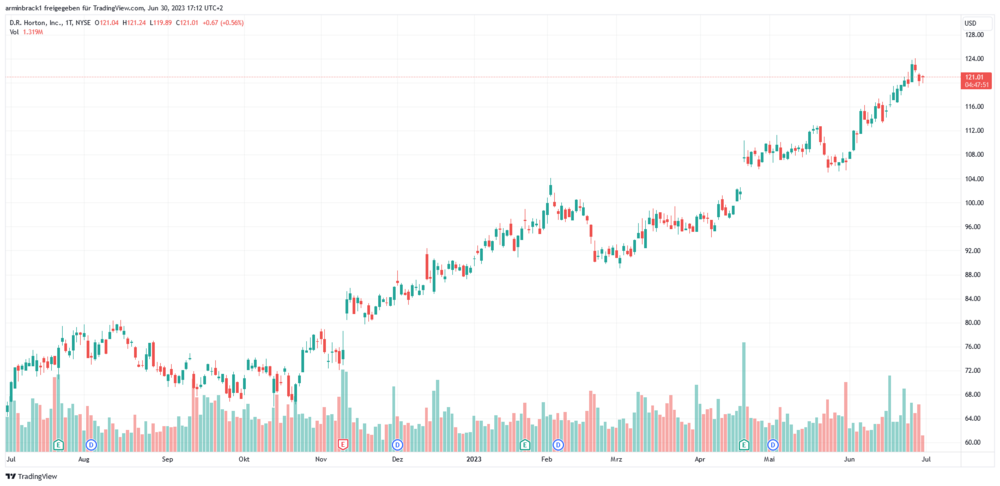Click the dividend marker near Aug
The width and height of the screenshot is (1000, 486).
coord(91,443)
